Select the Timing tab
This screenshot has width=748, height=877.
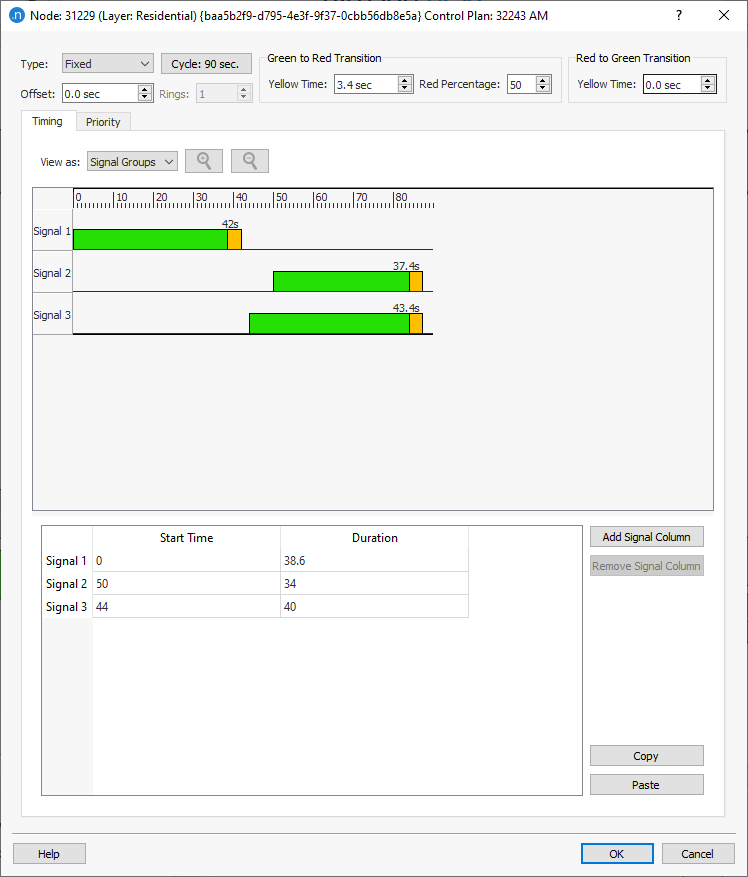click(x=47, y=121)
